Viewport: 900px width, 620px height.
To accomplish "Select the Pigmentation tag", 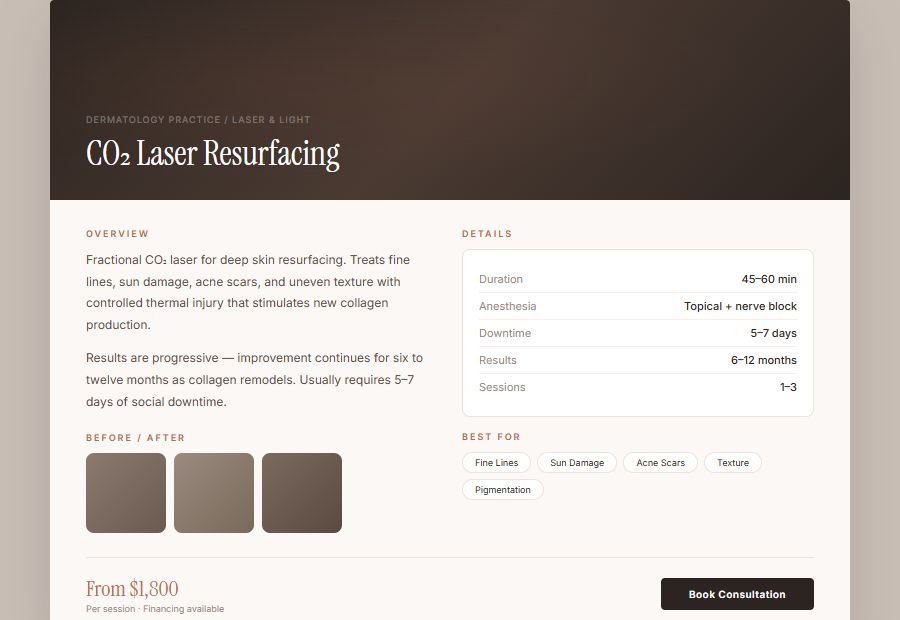I will click(503, 490).
